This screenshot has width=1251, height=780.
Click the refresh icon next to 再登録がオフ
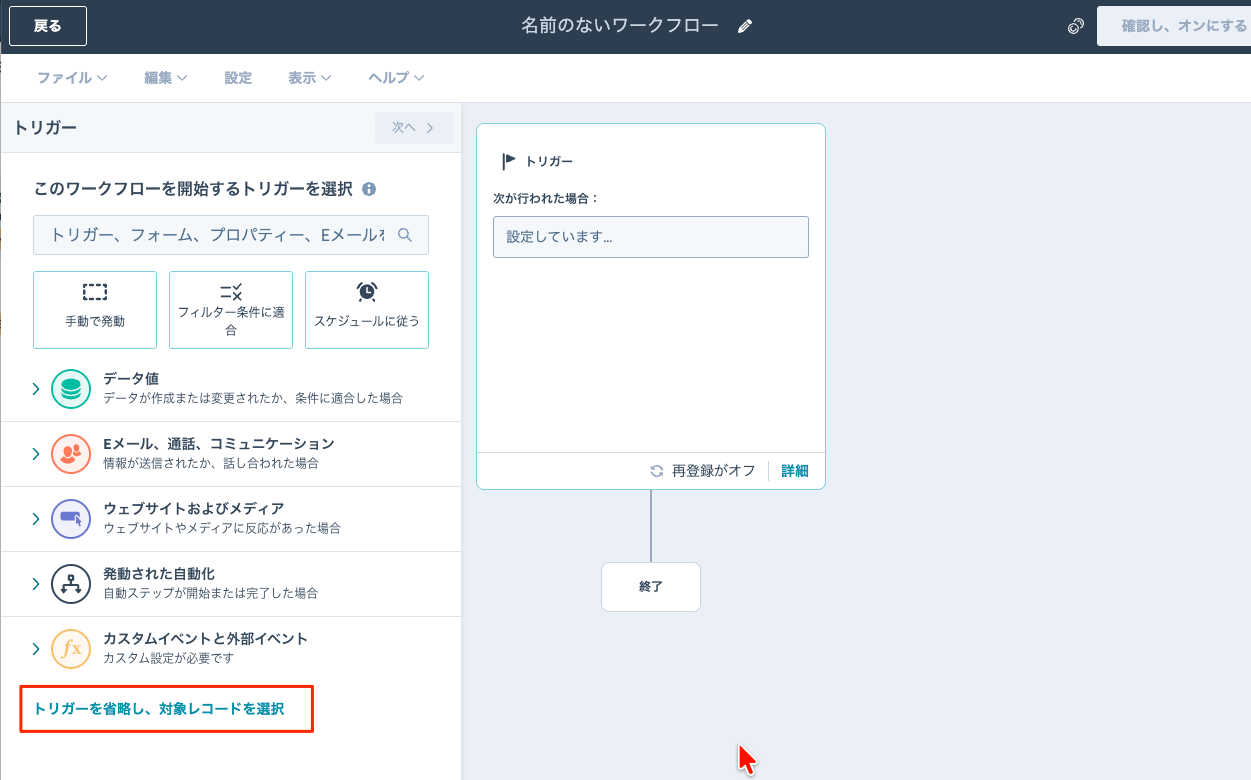point(657,471)
